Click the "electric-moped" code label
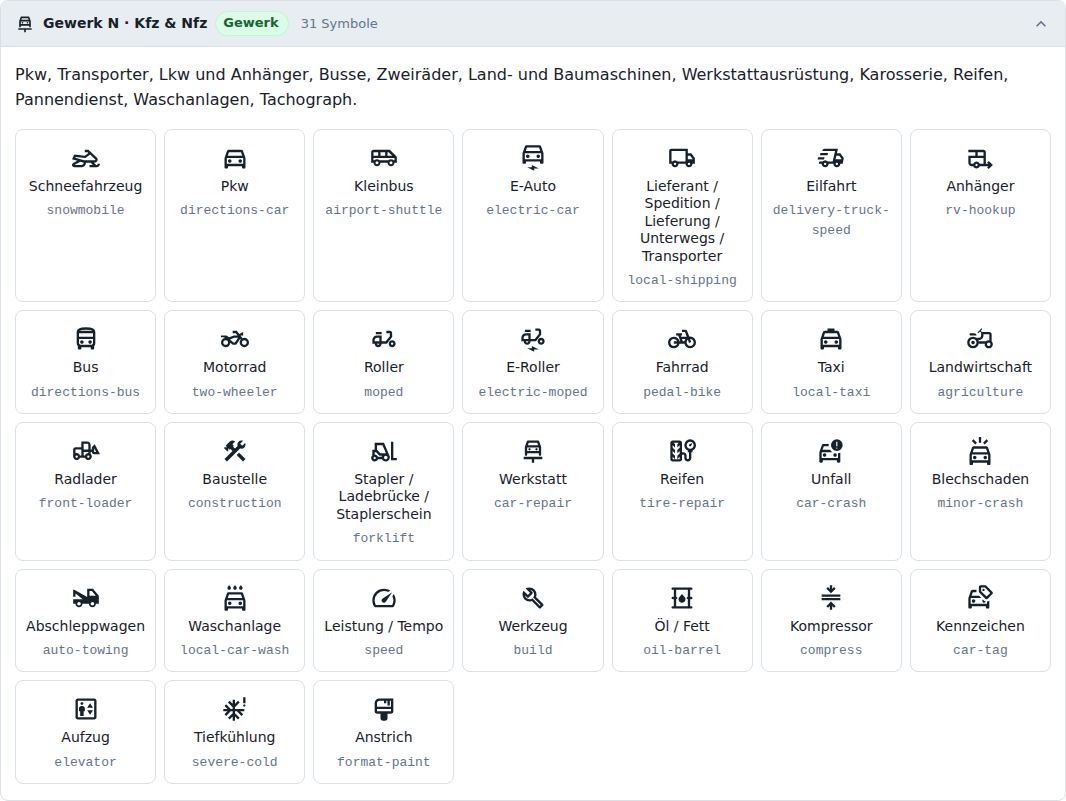 pos(532,392)
